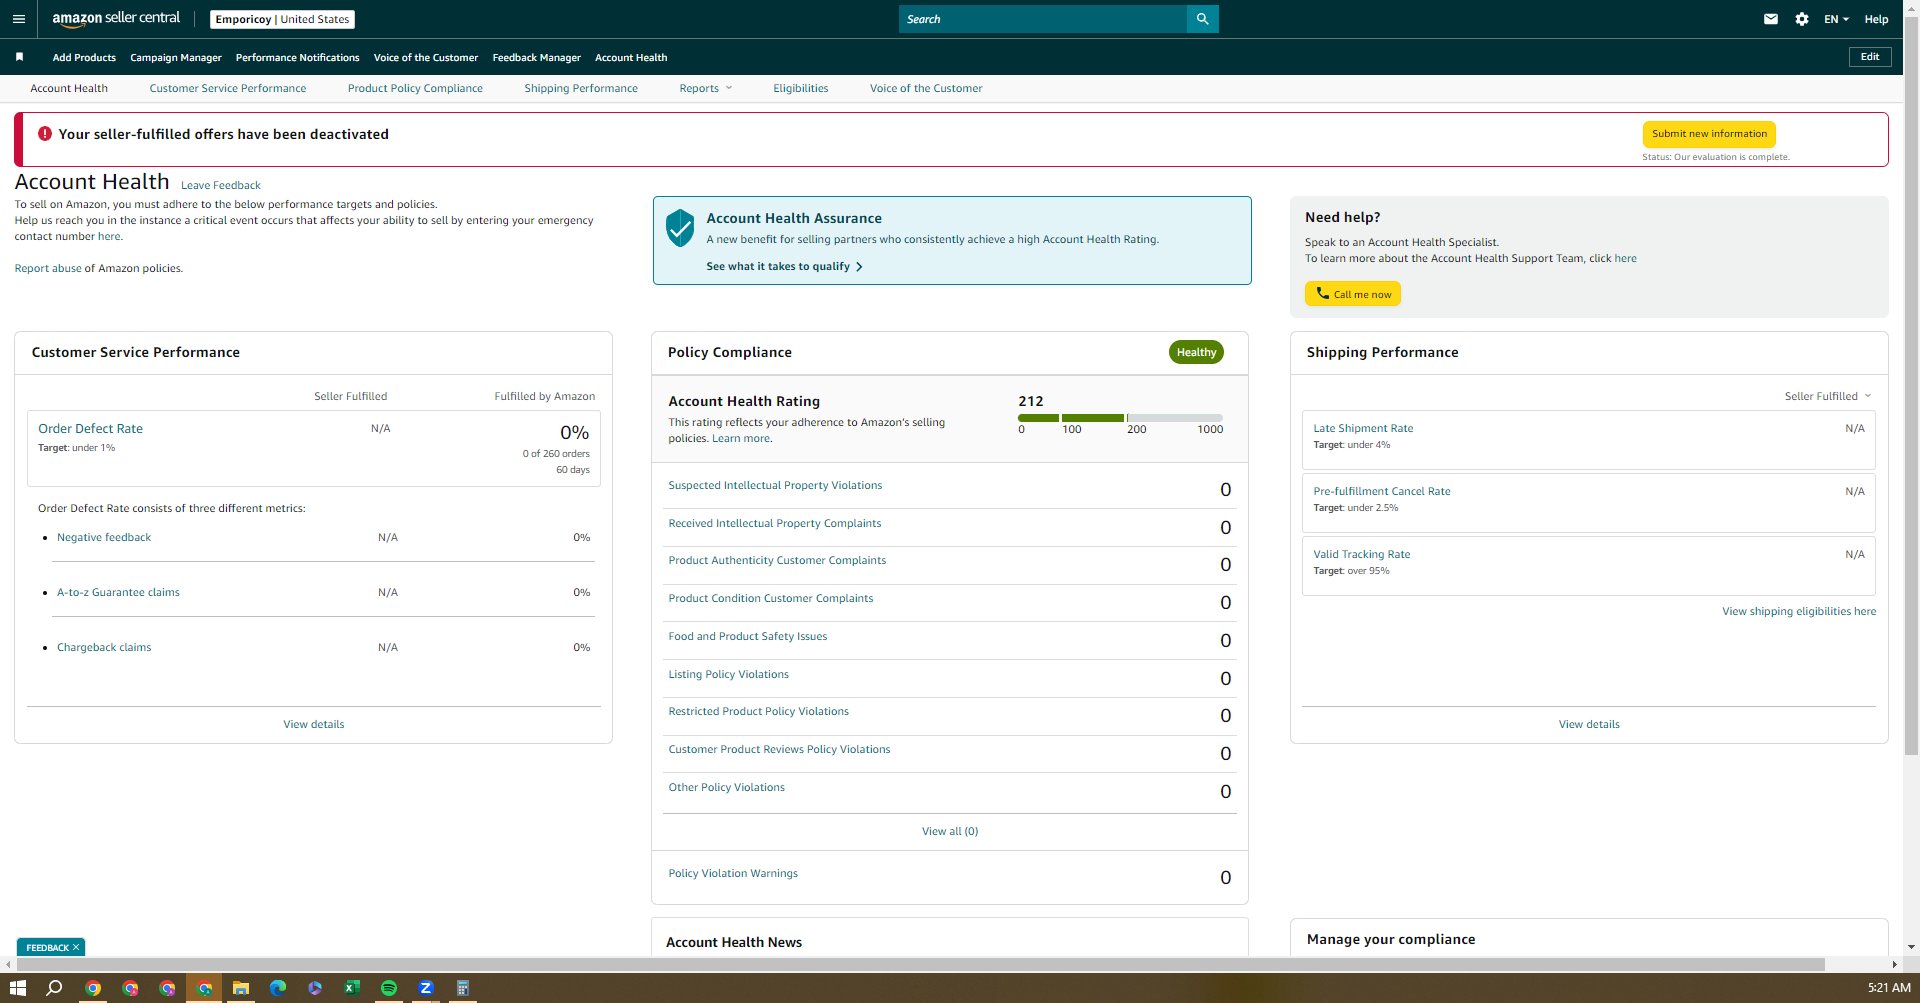Screen dimensions: 1920x1003
Task: Open Suspected Intellectual Property Violations
Action: [775, 485]
